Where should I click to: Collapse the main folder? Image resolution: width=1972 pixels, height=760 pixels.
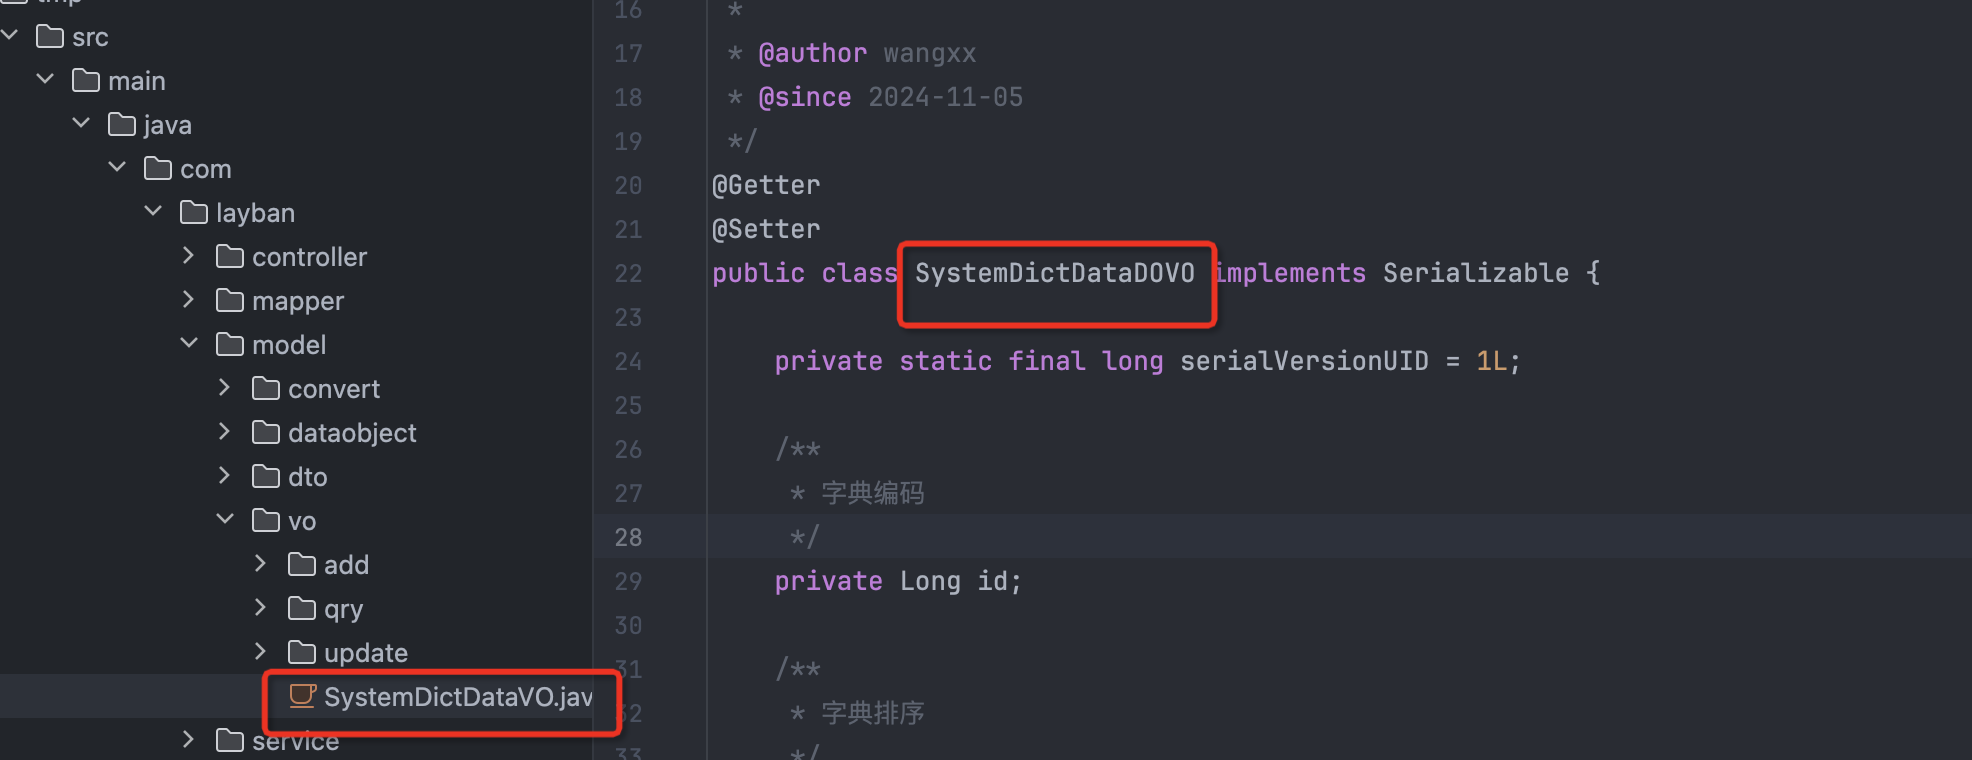[45, 80]
